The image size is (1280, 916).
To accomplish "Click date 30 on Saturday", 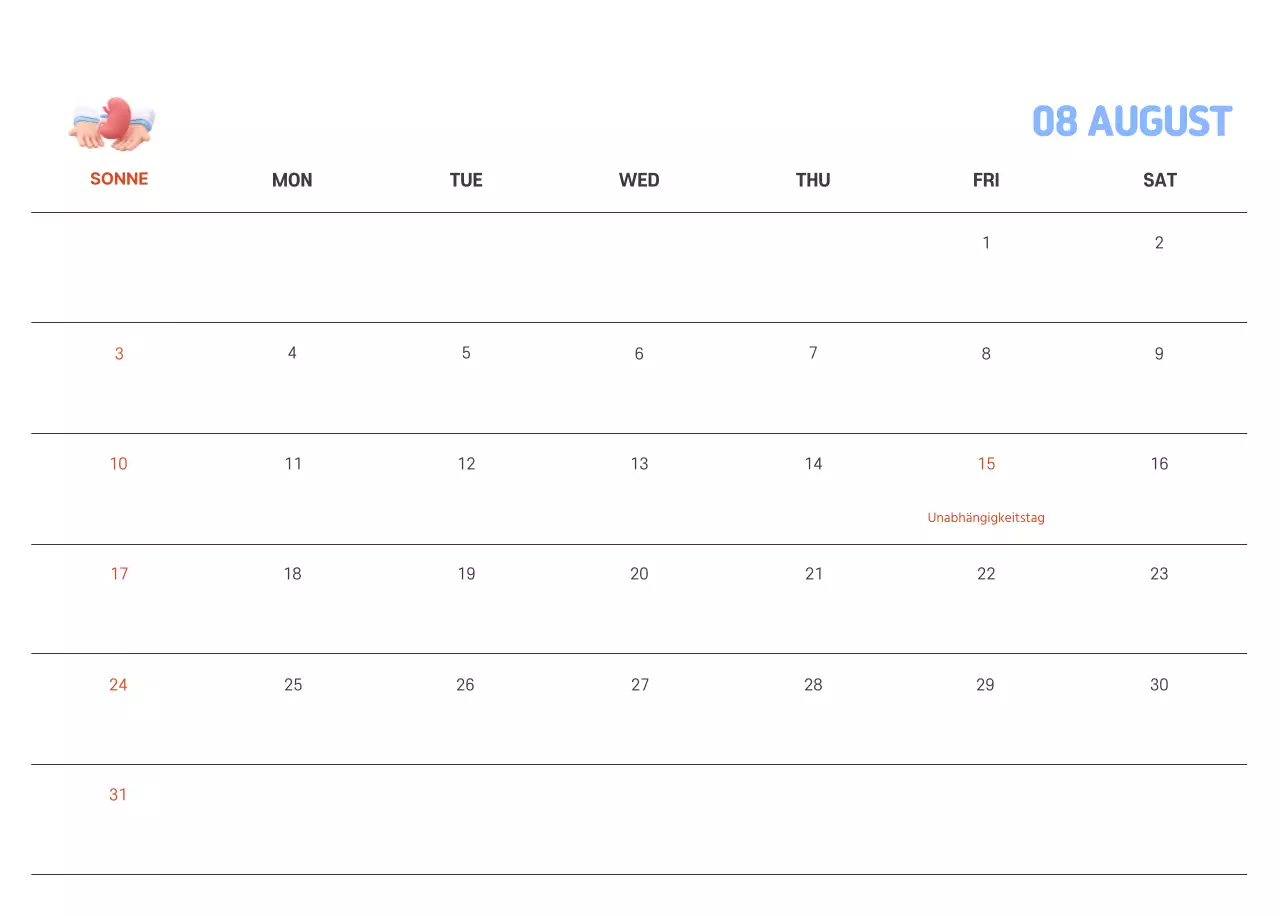I will coord(1159,685).
